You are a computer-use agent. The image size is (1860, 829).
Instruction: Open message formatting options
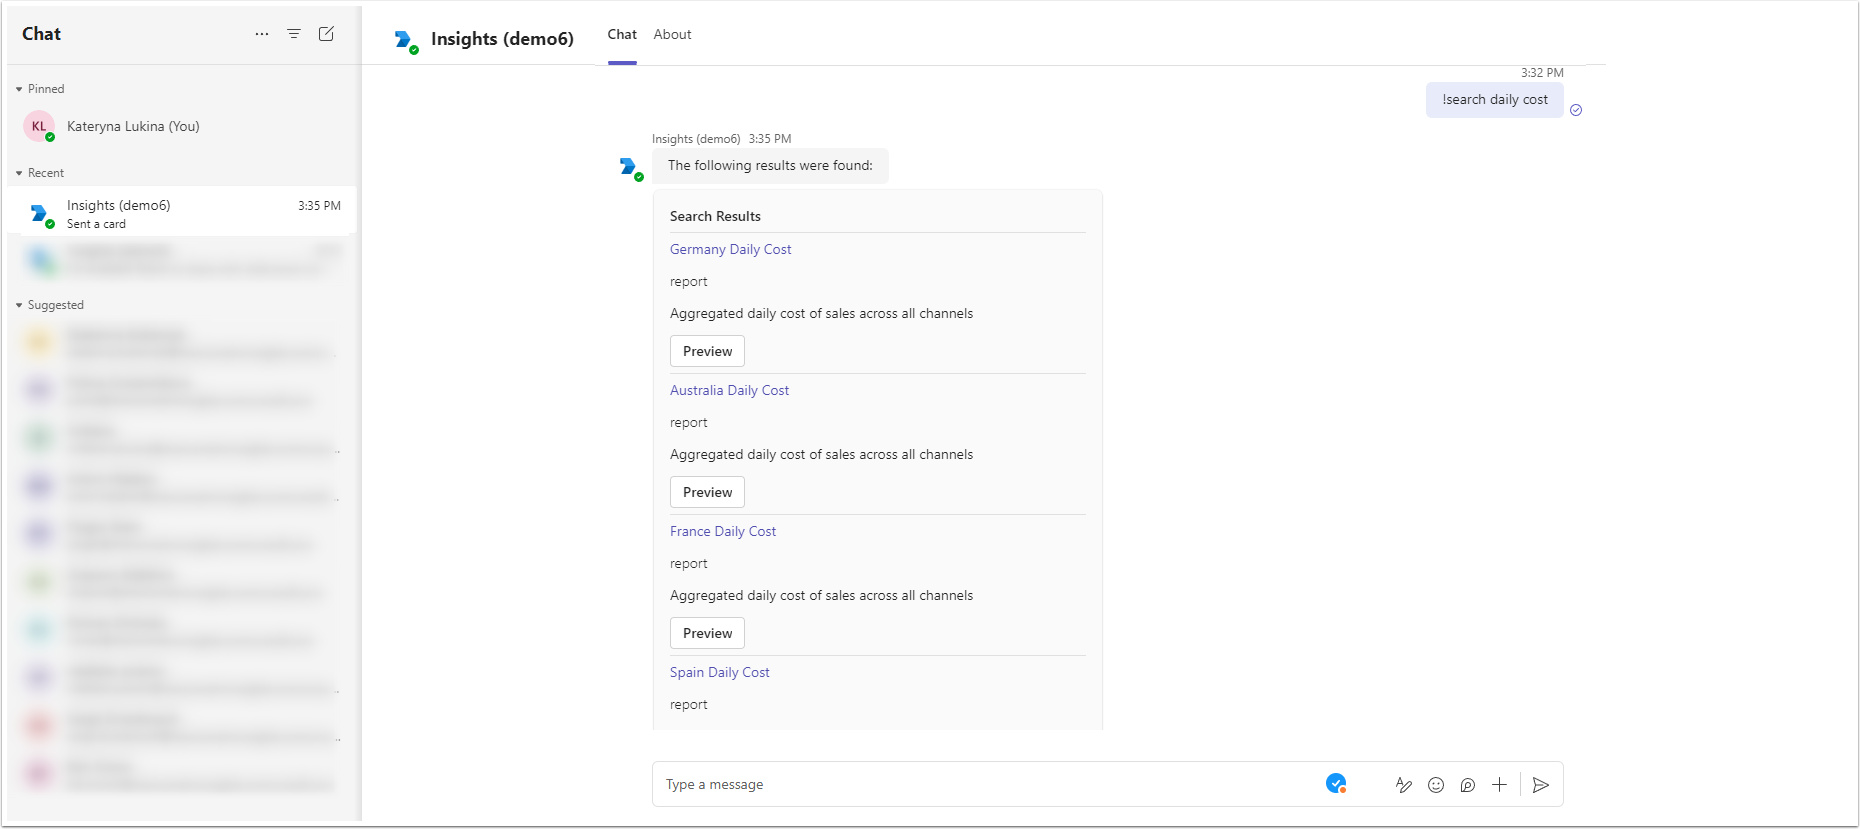click(x=1404, y=785)
